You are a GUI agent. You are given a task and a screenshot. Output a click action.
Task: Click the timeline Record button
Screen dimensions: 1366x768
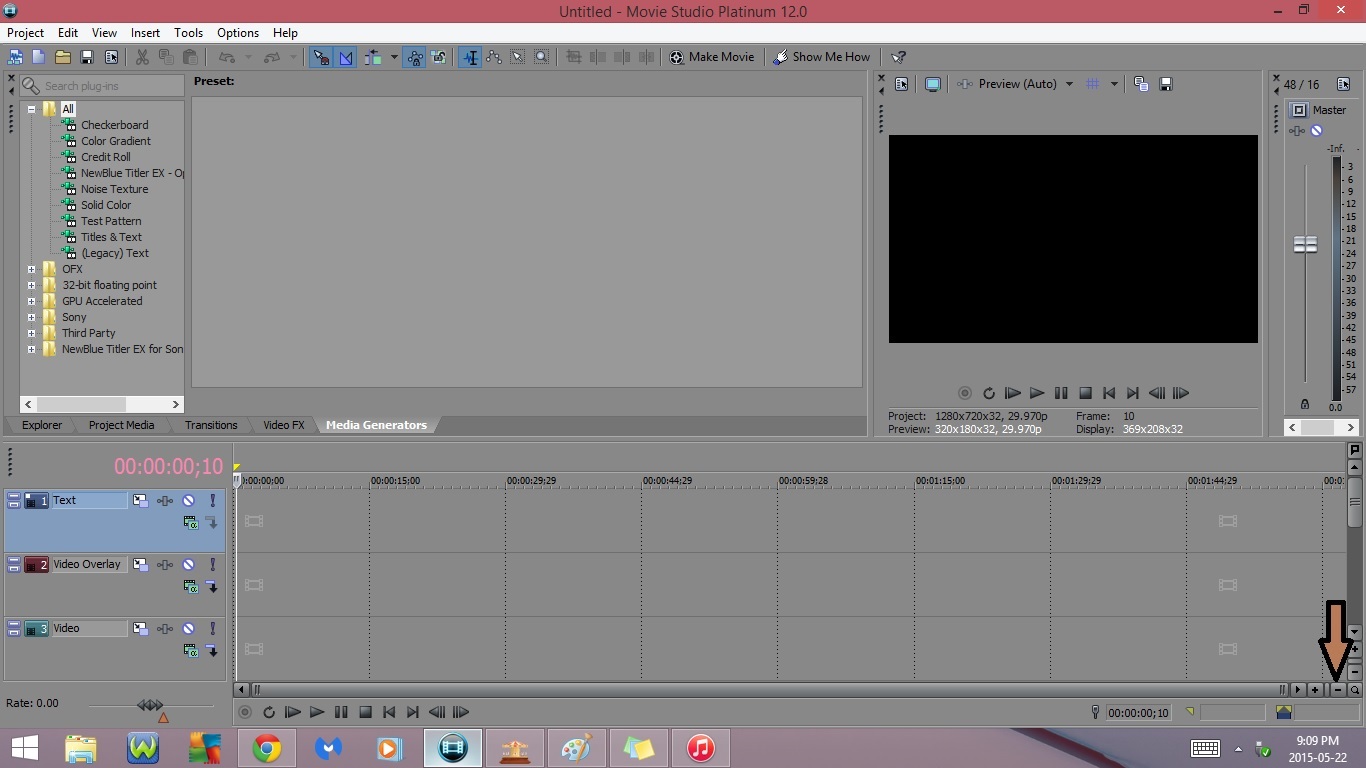coord(245,712)
